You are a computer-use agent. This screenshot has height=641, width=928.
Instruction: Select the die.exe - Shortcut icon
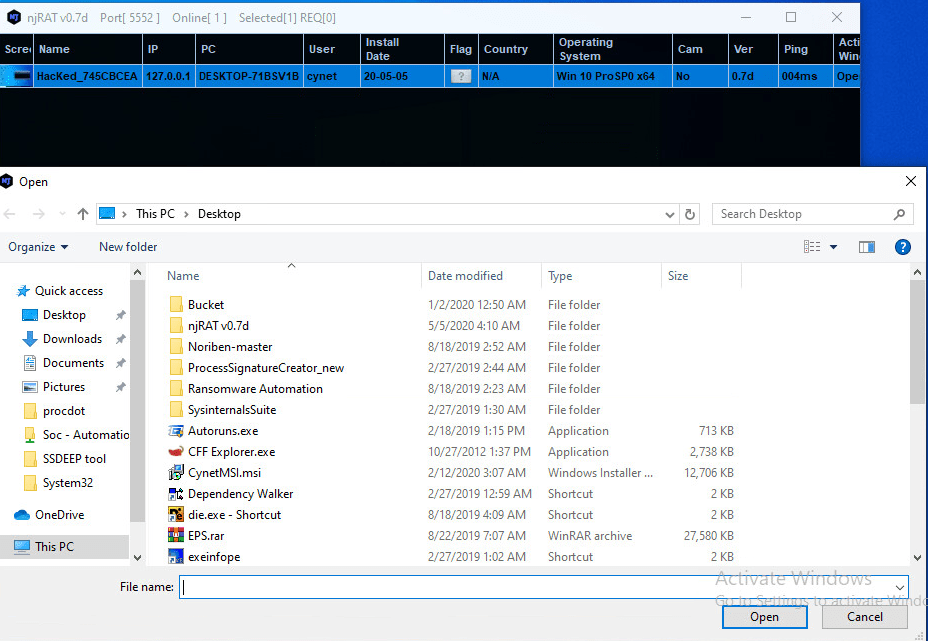point(176,515)
